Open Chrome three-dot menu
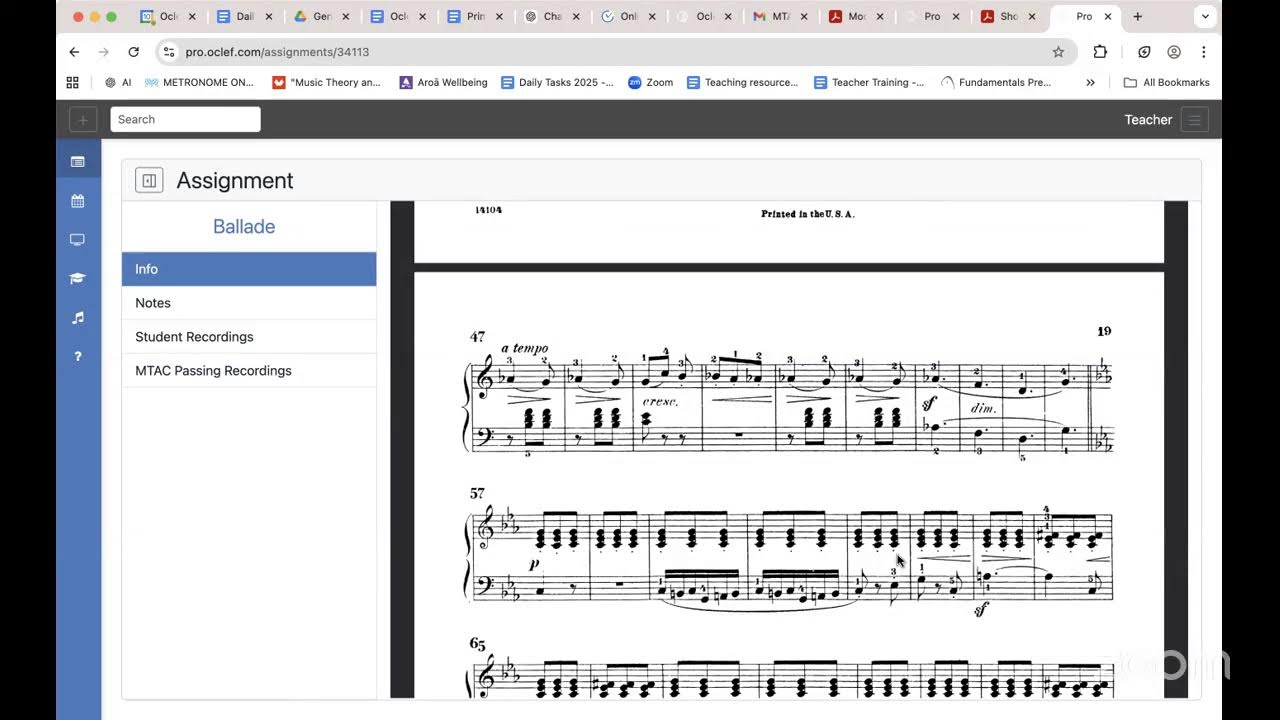This screenshot has height=720, width=1280. click(1203, 52)
